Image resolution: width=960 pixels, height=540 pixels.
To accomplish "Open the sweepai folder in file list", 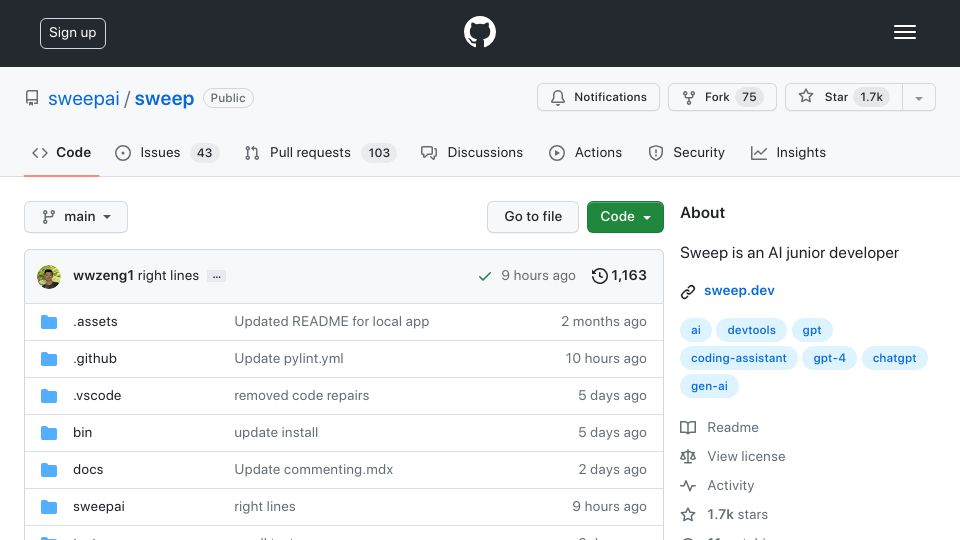I will 99,506.
